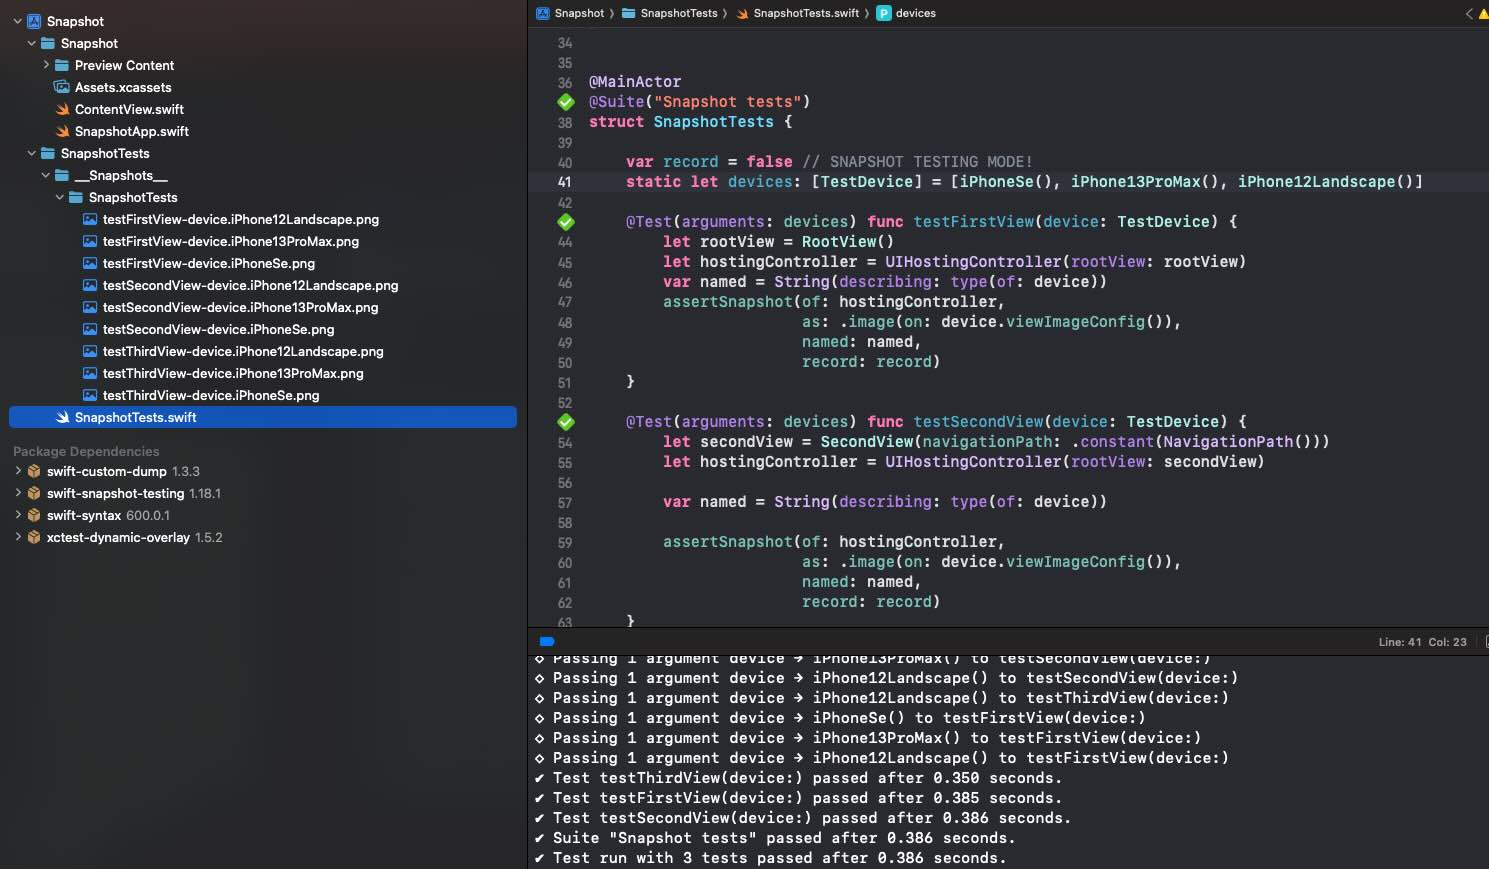The height and width of the screenshot is (869, 1489).
Task: Click the swift-custom-dump package icon
Action: pyautogui.click(x=34, y=471)
